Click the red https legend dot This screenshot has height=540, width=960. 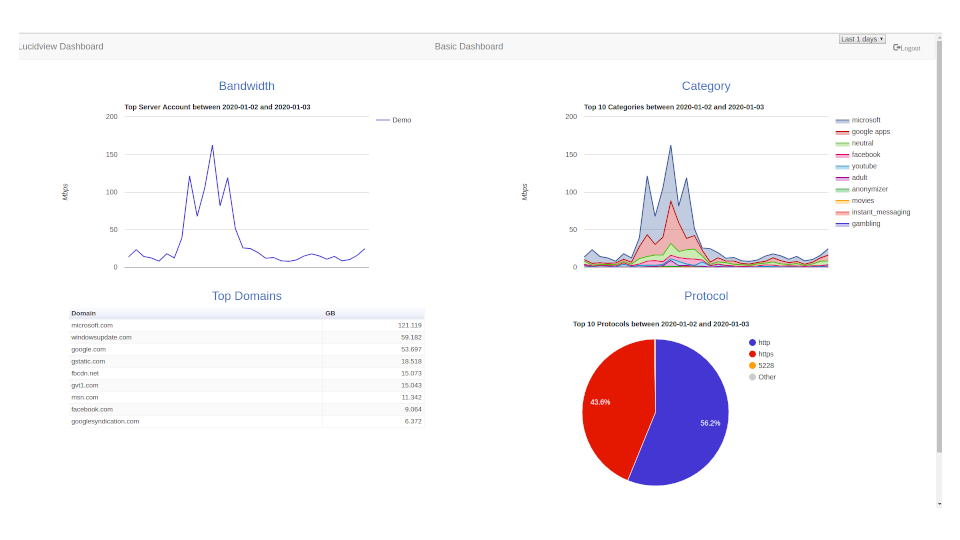(752, 354)
